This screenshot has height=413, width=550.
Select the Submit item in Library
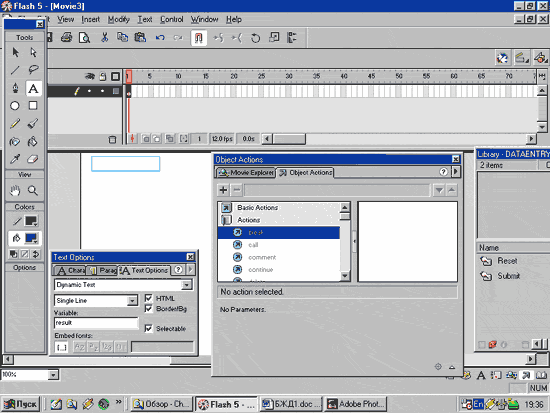509,276
